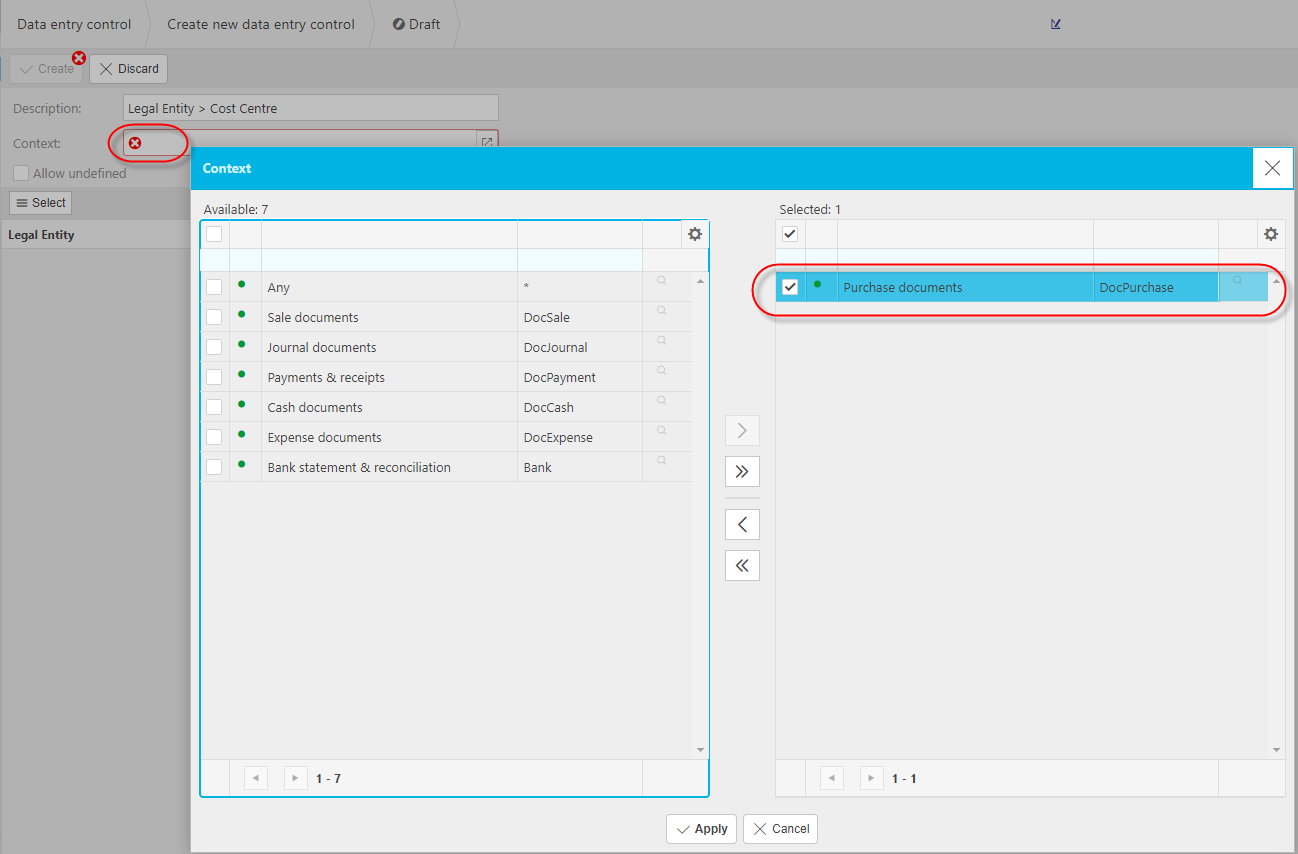Click magnifier icon in Payments & receipts row
1298x854 pixels.
pyautogui.click(x=661, y=371)
